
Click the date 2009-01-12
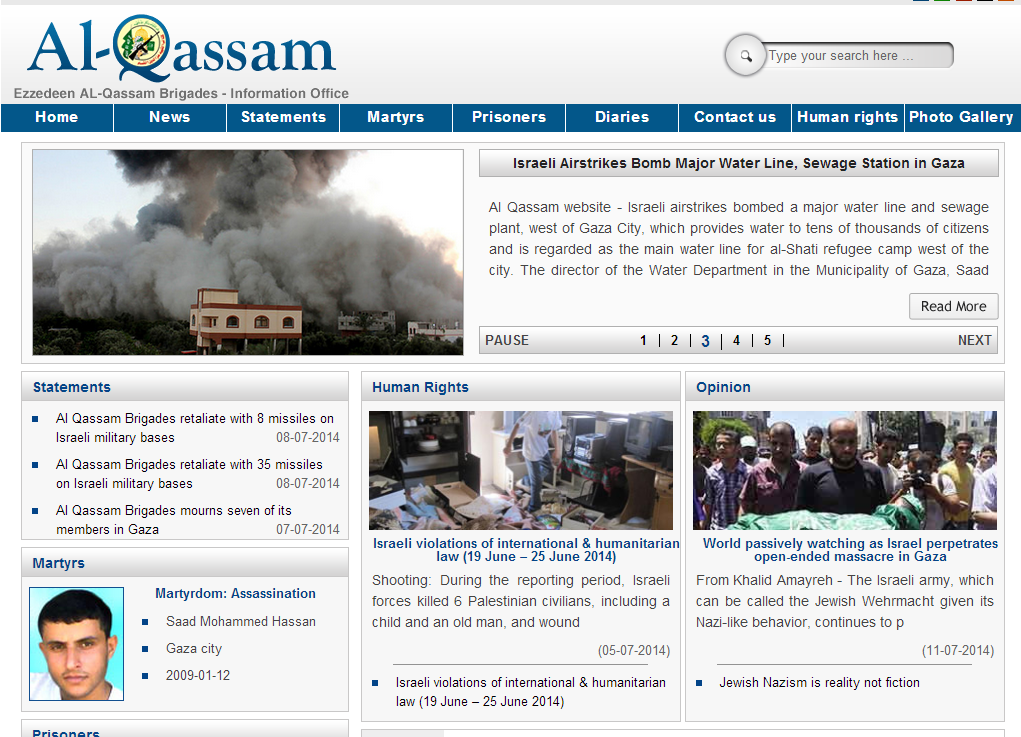point(198,675)
